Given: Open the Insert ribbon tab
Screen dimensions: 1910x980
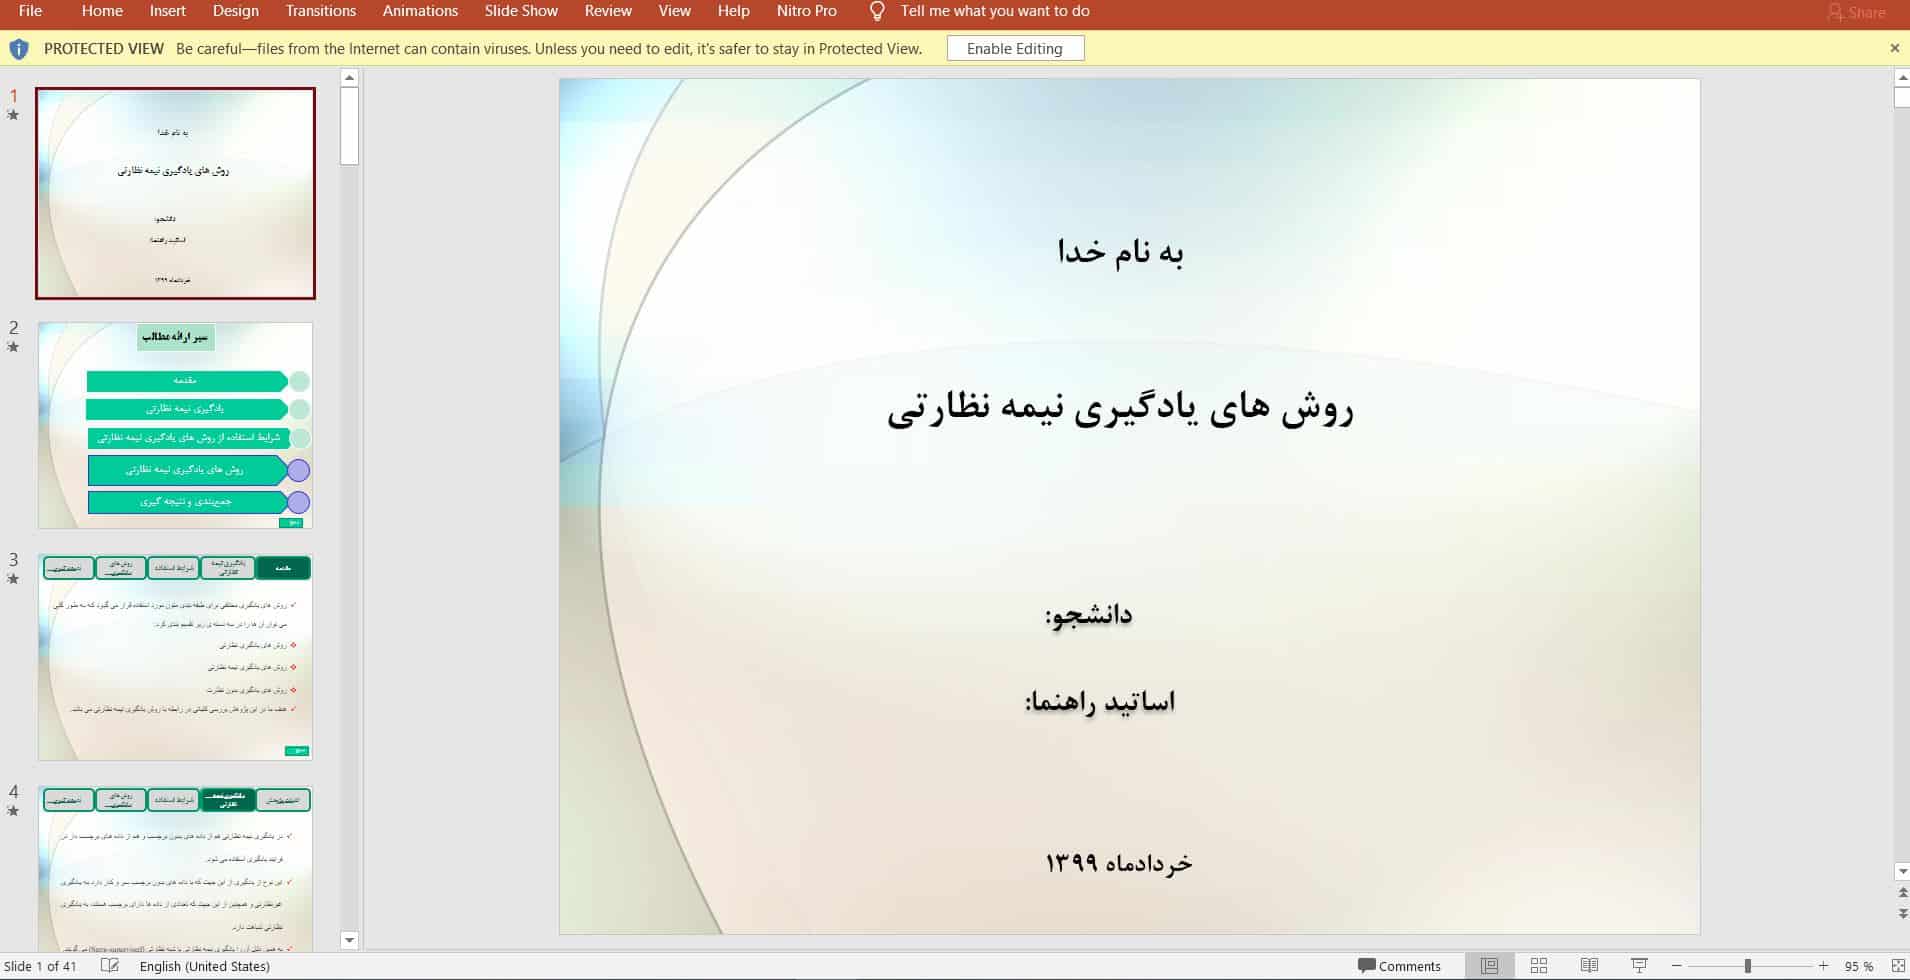Looking at the screenshot, I should [x=167, y=11].
